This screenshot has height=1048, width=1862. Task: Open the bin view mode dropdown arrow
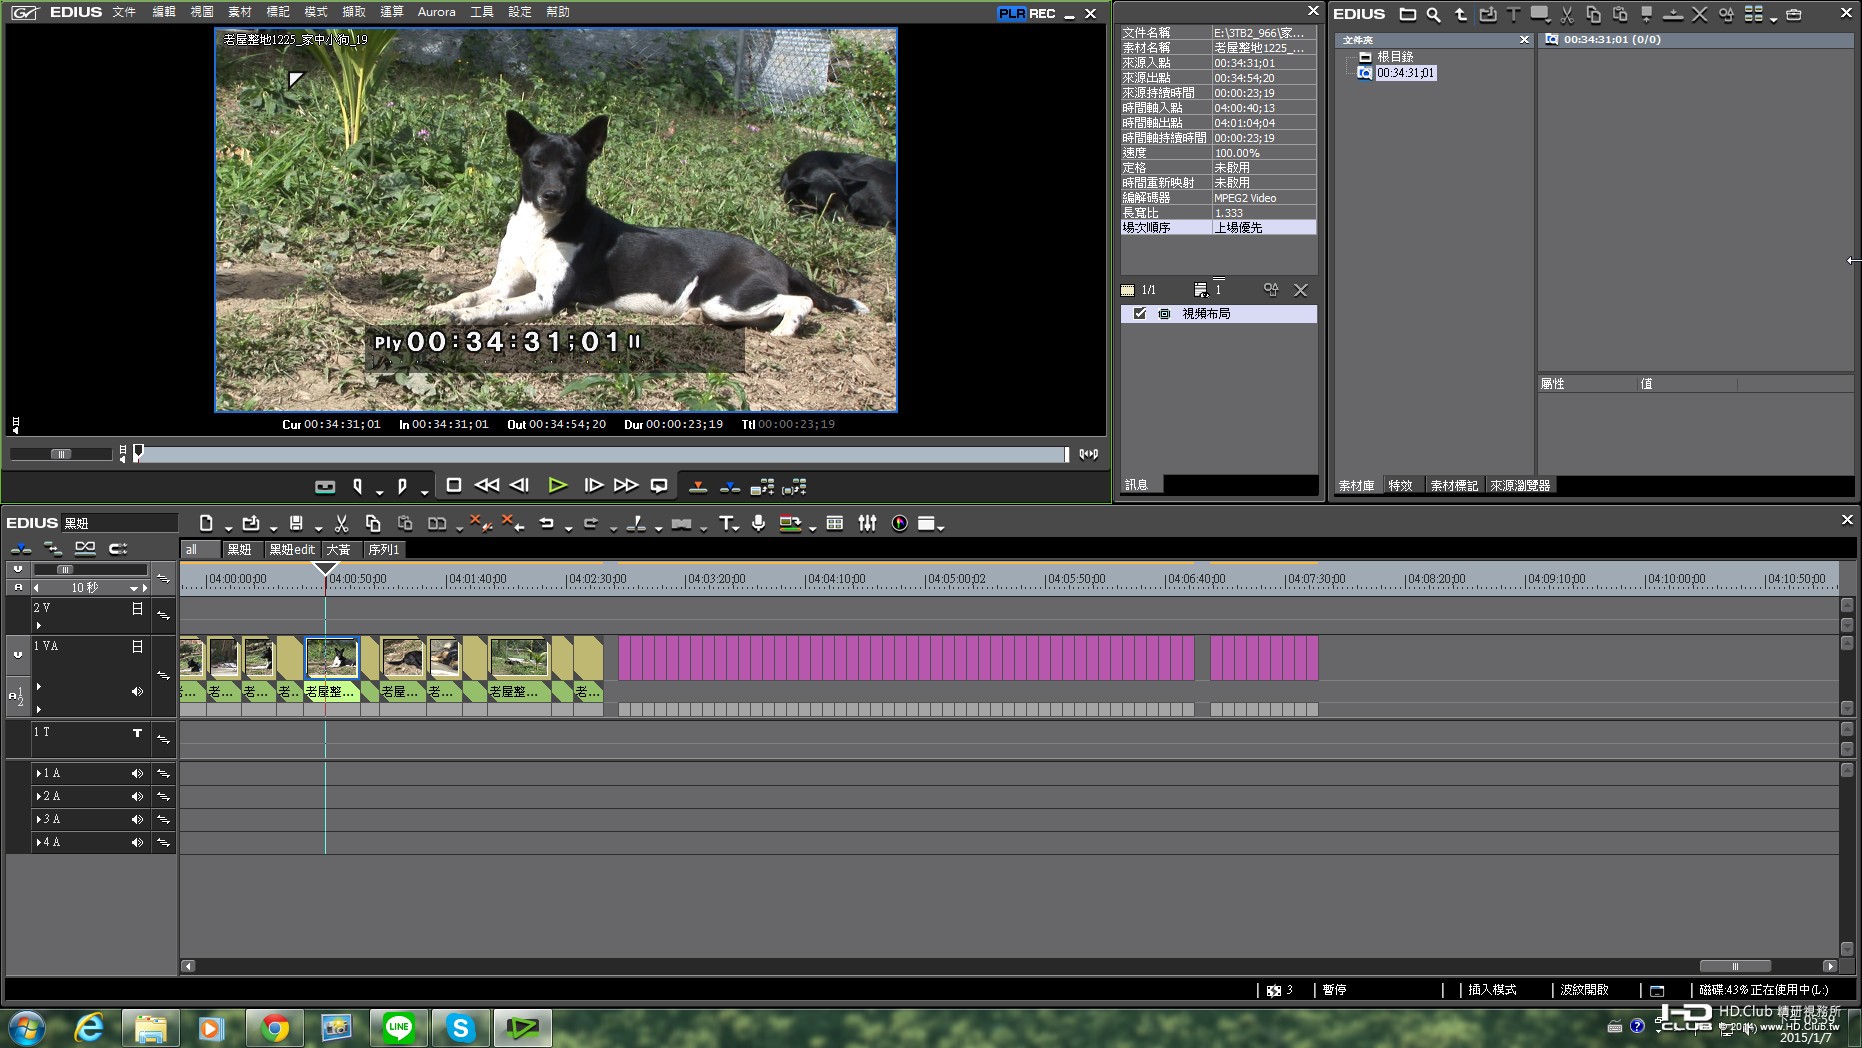[x=1773, y=19]
